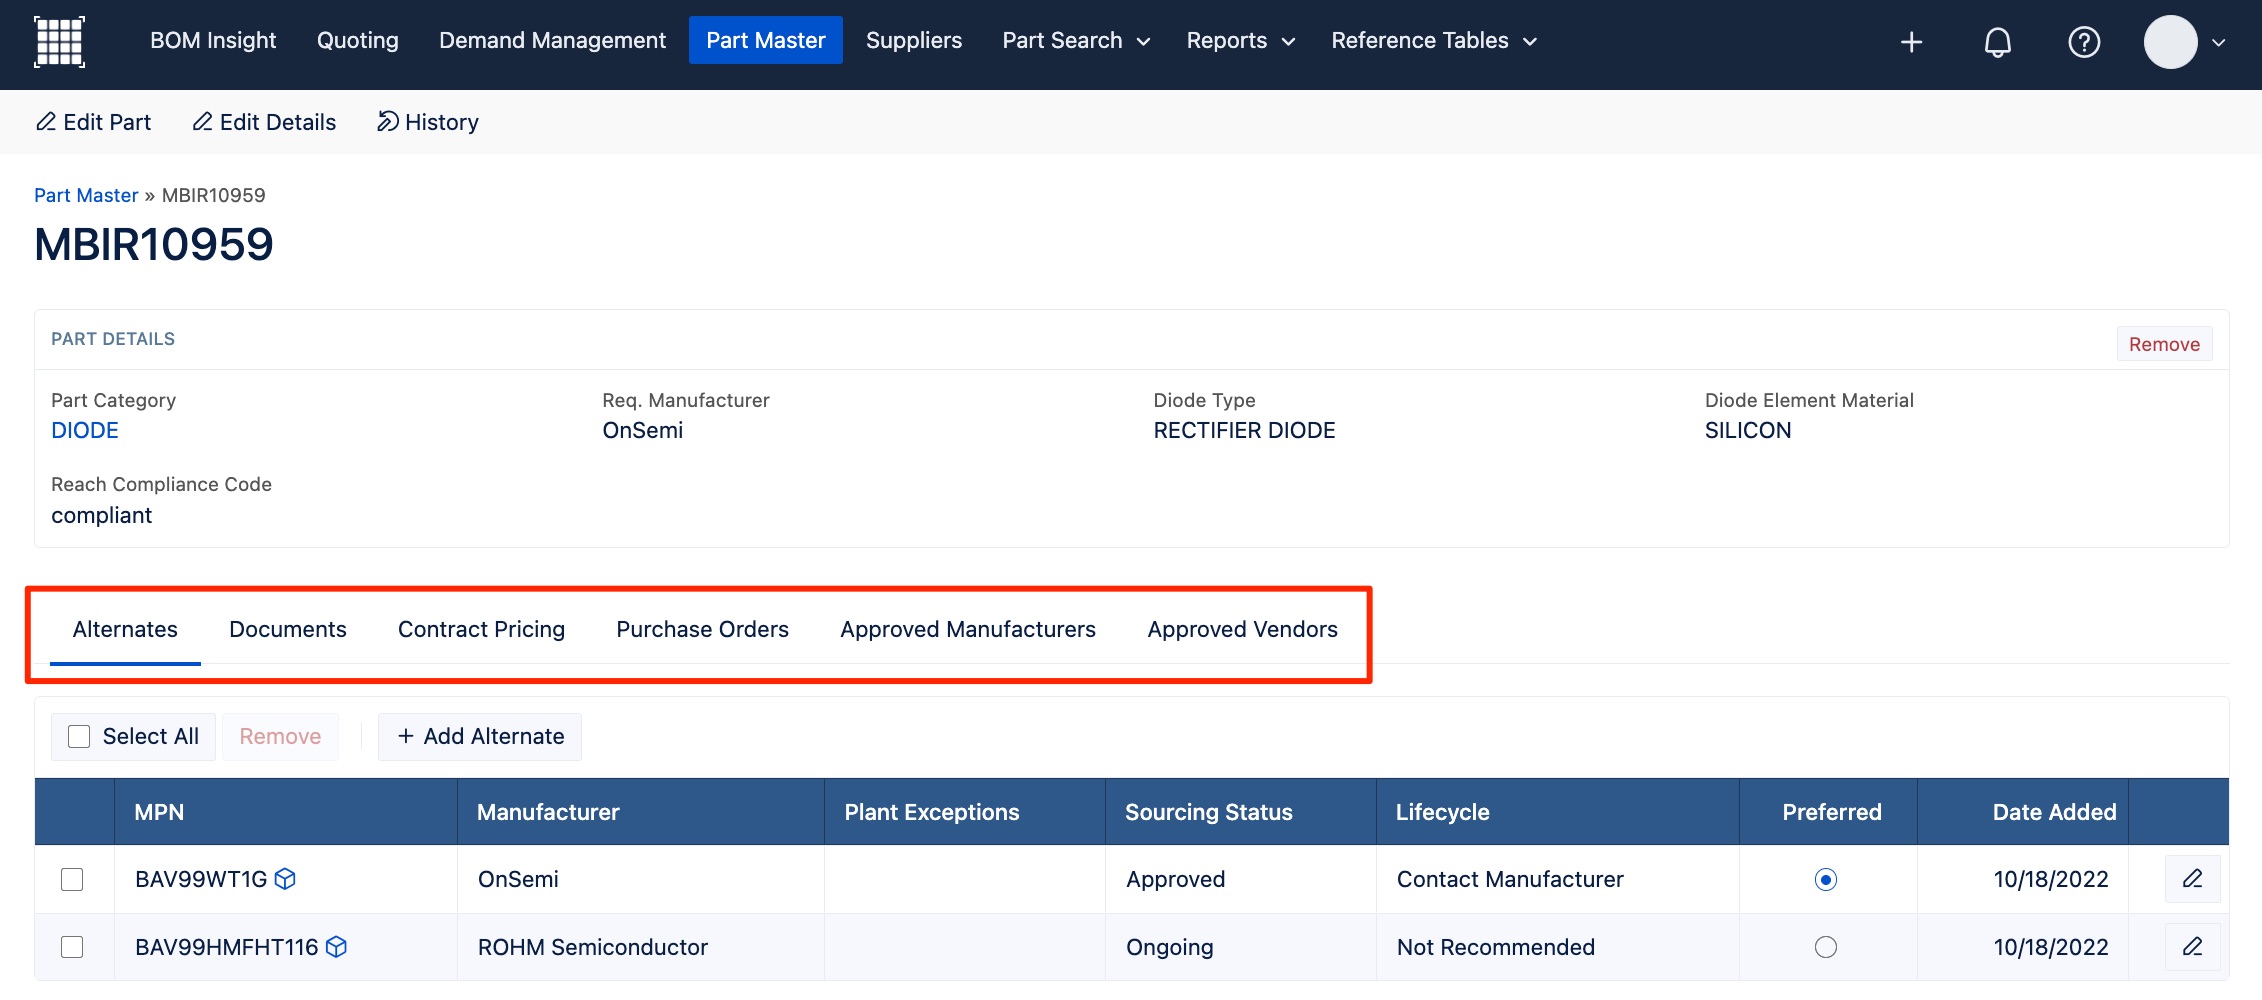Switch to the Approved Vendors tab
2262x1000 pixels.
tap(1242, 630)
